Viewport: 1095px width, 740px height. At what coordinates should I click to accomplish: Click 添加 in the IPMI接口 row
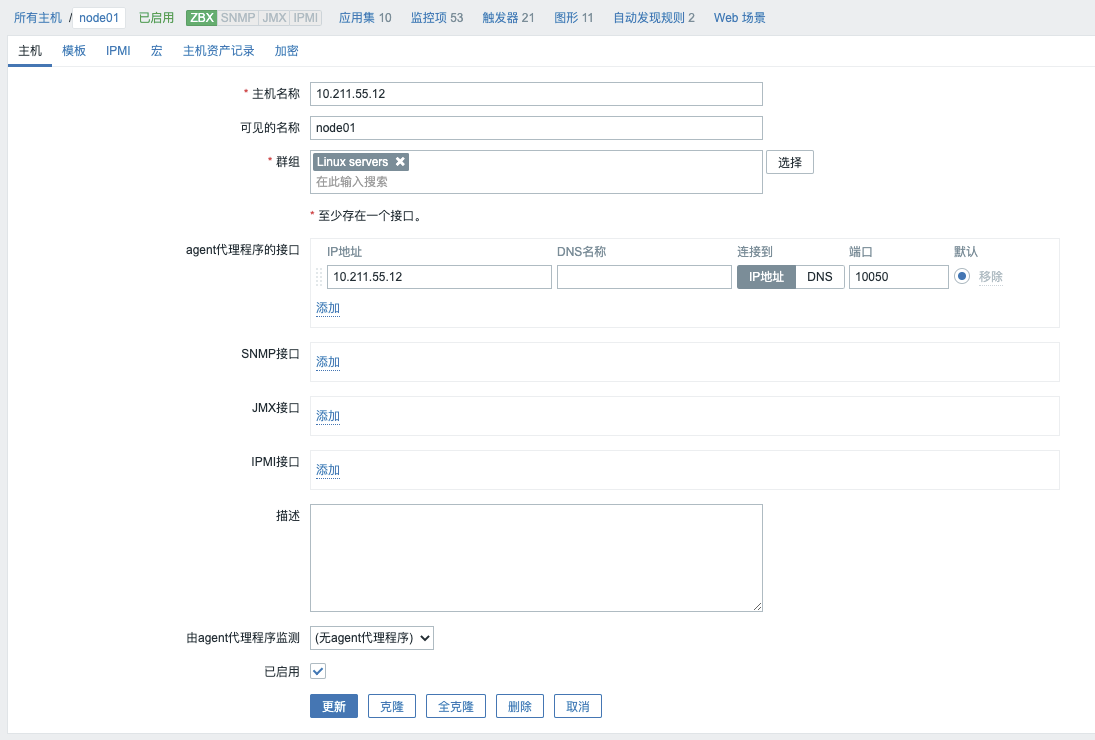pyautogui.click(x=328, y=470)
